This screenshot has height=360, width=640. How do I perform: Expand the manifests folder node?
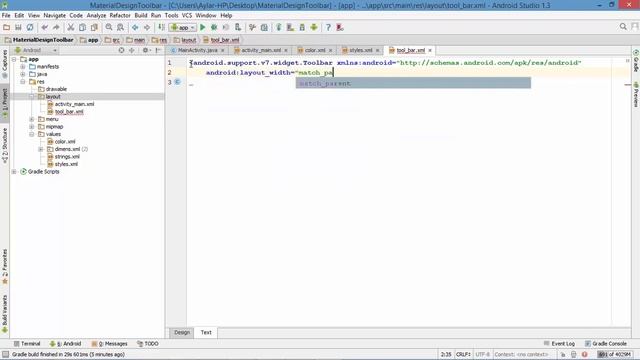(x=23, y=67)
